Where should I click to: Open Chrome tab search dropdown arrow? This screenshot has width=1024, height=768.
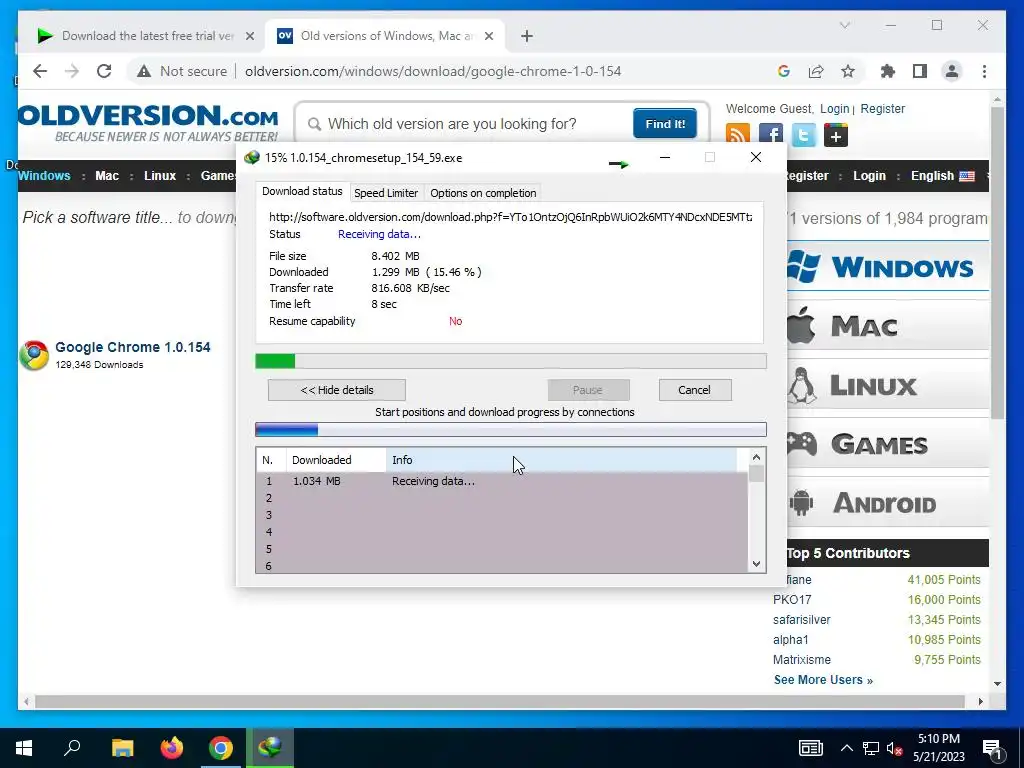tap(844, 25)
